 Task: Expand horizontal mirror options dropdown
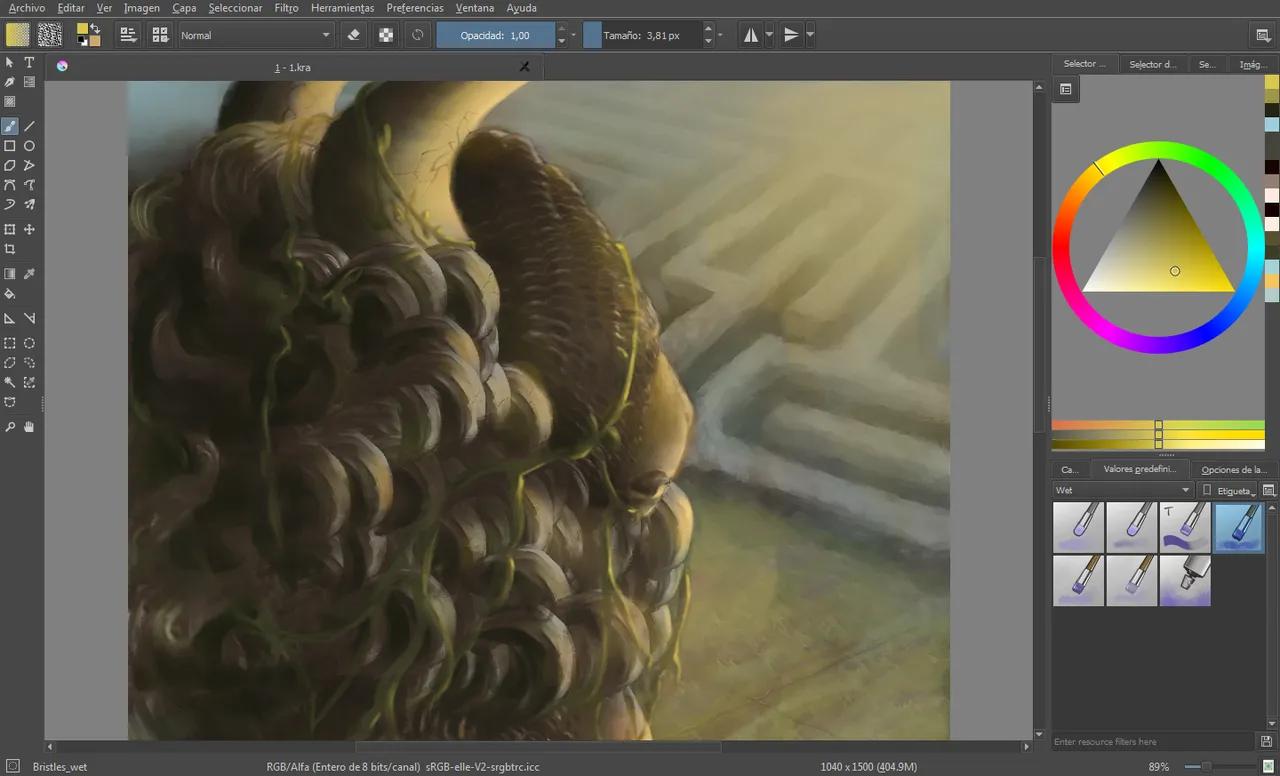(x=768, y=35)
